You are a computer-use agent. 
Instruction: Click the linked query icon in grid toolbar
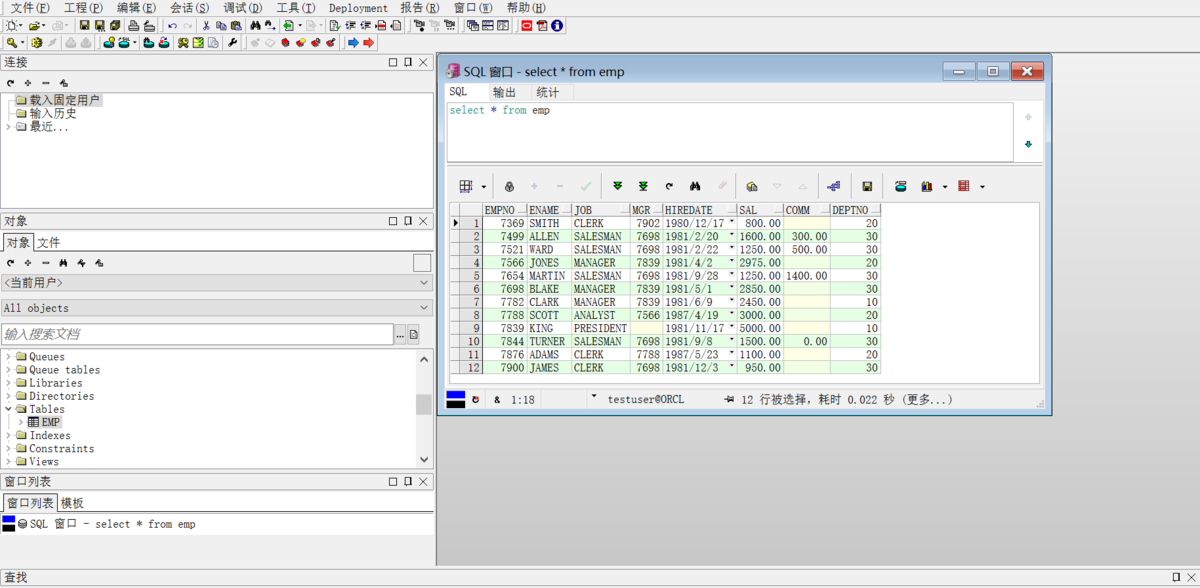834,186
